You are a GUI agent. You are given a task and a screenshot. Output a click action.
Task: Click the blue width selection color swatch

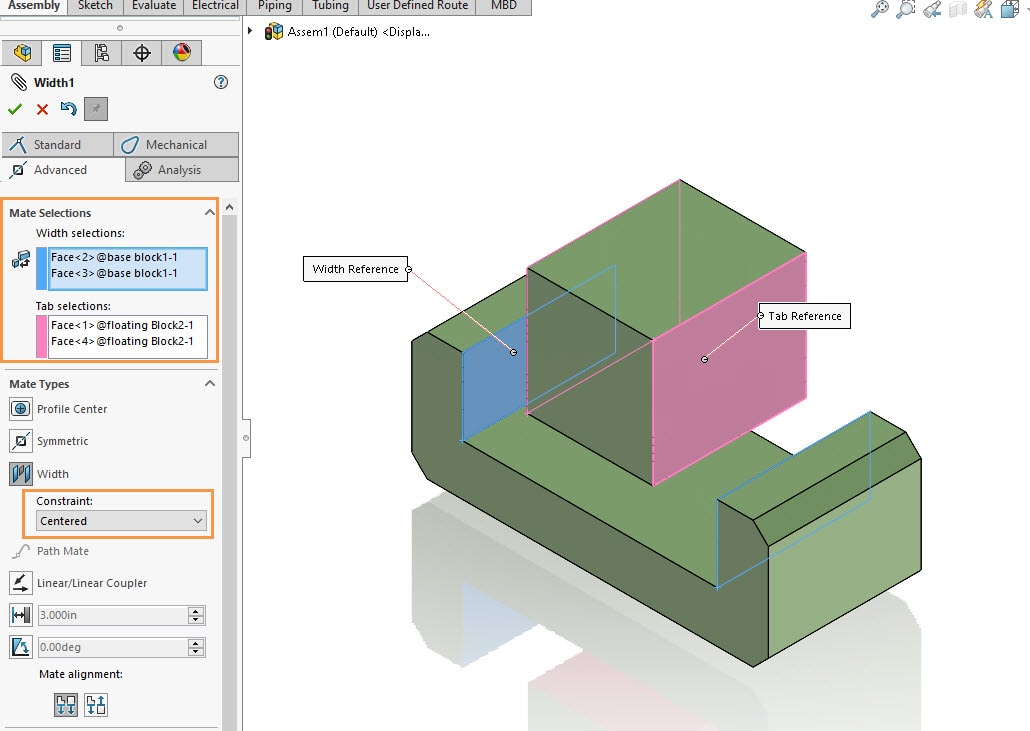(41, 269)
